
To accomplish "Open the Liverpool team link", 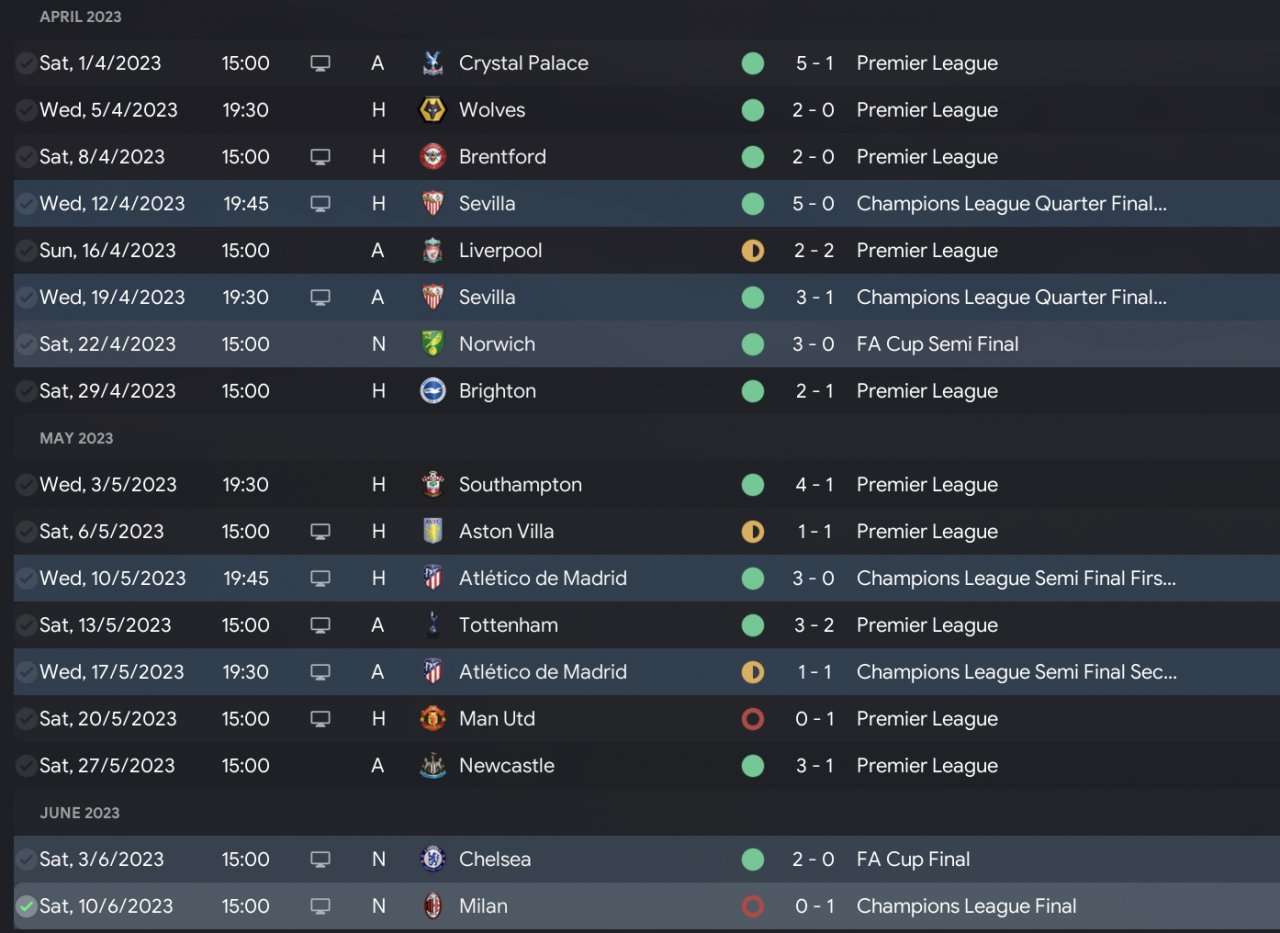I will pos(500,251).
